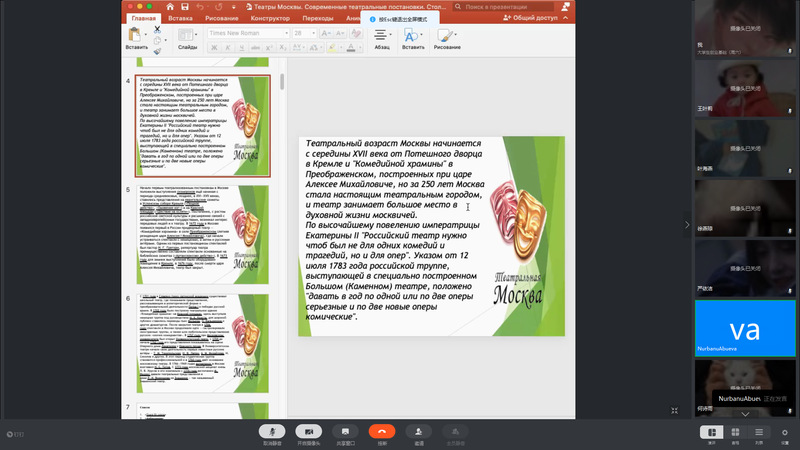Toggle bold Ж formatting
The height and width of the screenshot is (450, 800).
[x=214, y=47]
